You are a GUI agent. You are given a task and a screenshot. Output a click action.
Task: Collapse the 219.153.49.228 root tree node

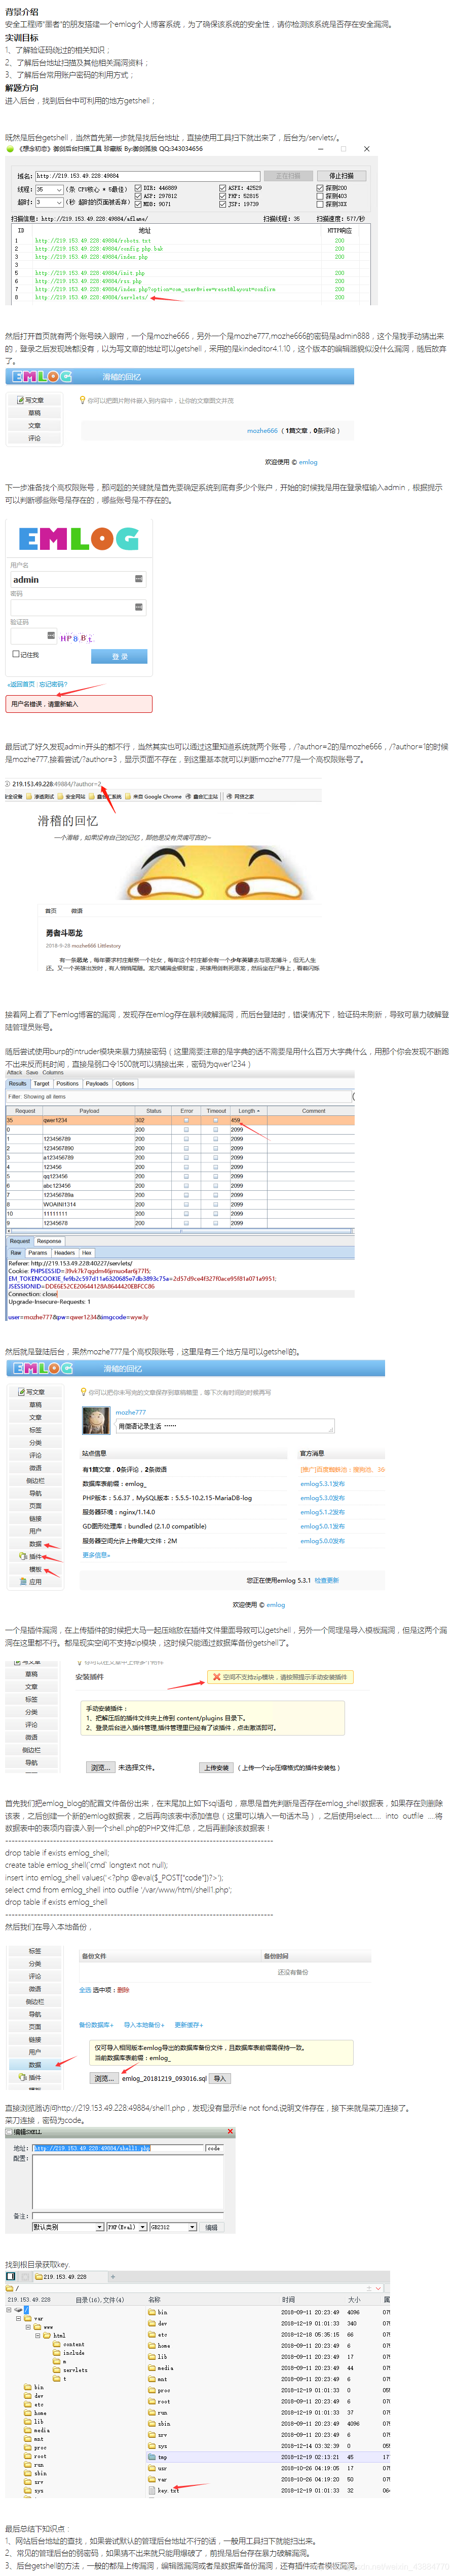(10, 2310)
